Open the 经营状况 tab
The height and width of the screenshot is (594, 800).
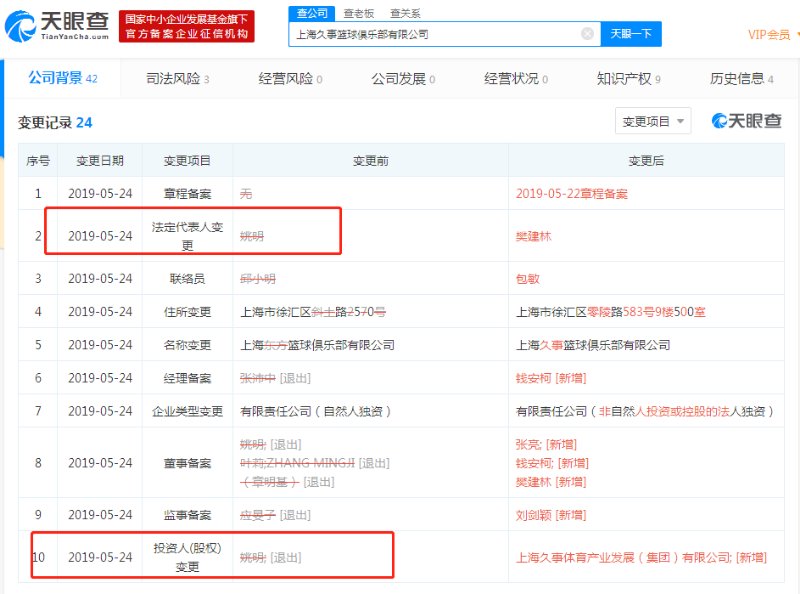point(516,79)
